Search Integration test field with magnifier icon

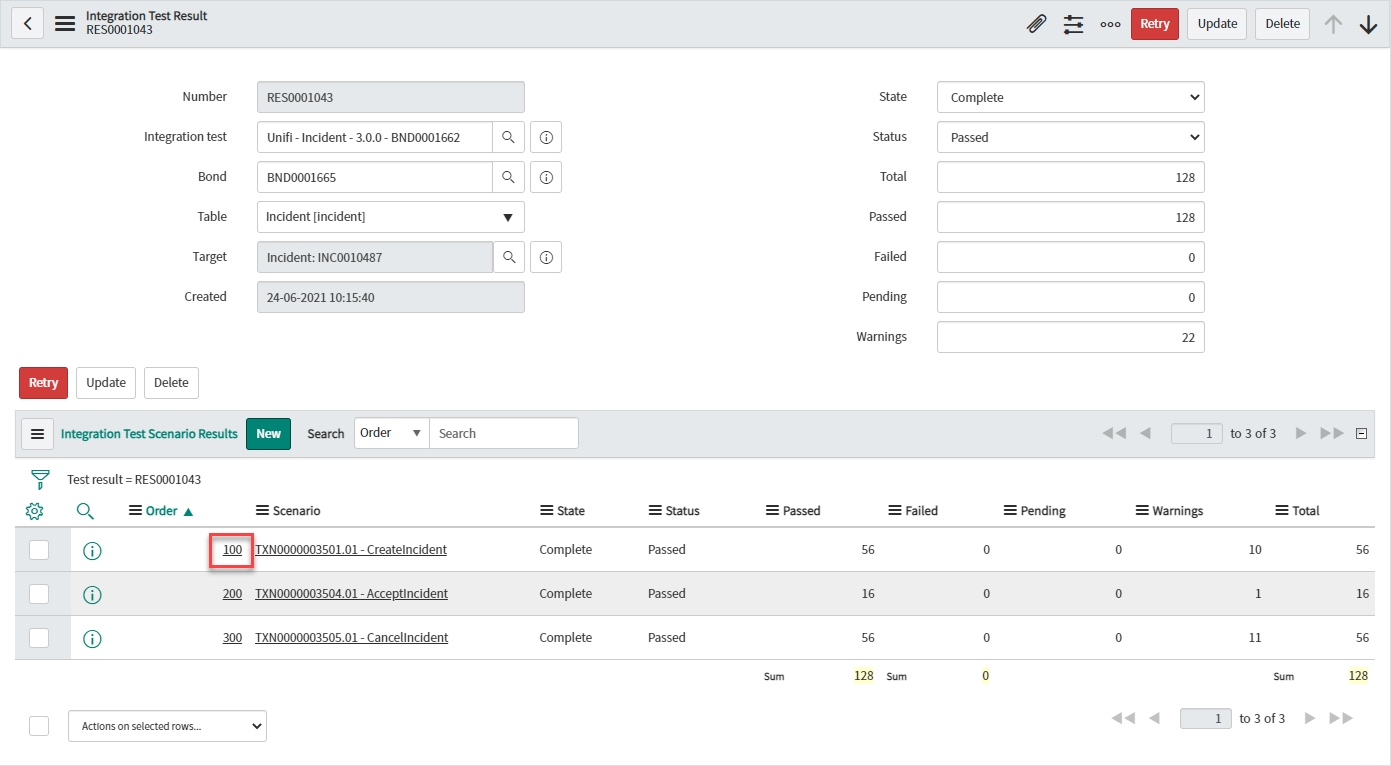[x=509, y=137]
